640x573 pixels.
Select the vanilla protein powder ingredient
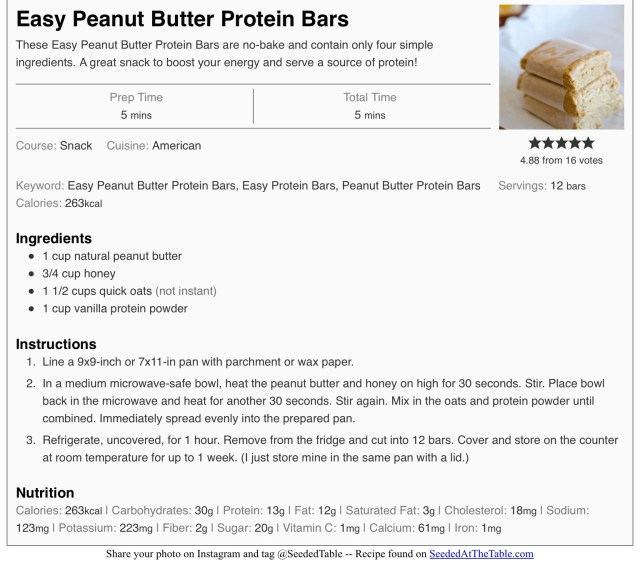tap(115, 308)
